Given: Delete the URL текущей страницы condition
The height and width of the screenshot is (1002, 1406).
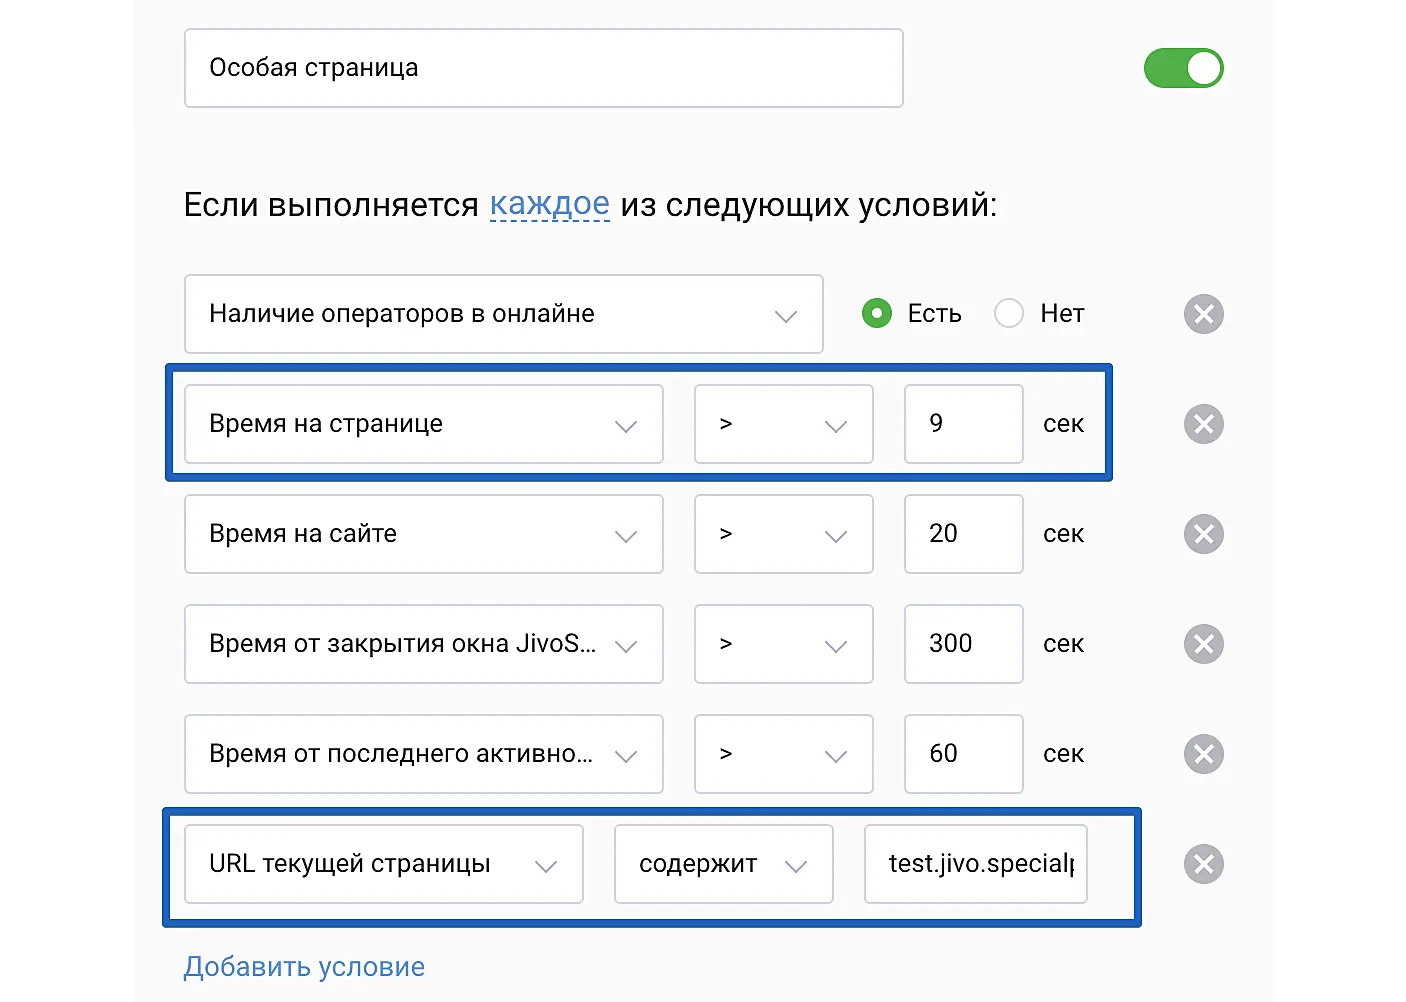Looking at the screenshot, I should (1203, 864).
